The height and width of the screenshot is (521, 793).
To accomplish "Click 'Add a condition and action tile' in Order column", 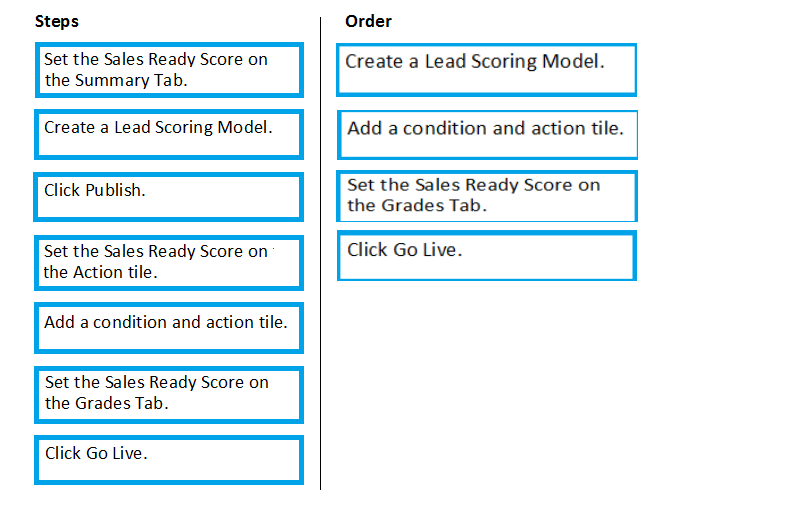I will (x=487, y=135).
